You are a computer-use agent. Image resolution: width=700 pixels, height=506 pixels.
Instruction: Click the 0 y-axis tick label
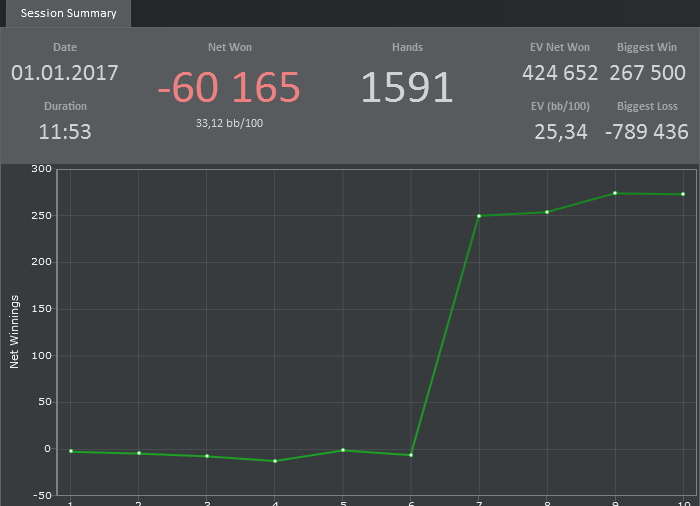(48, 449)
